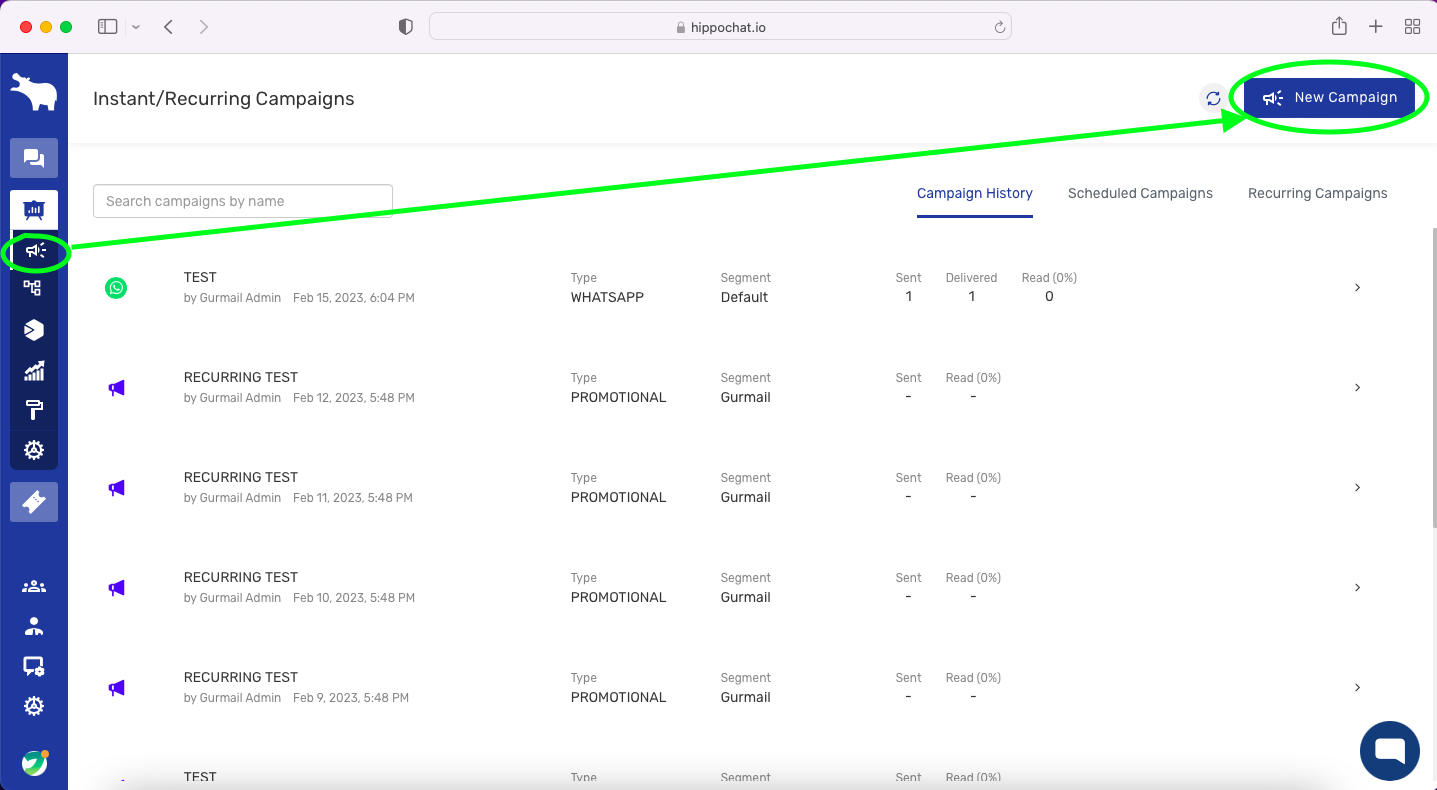Open the team group icon in sidebar

click(34, 587)
